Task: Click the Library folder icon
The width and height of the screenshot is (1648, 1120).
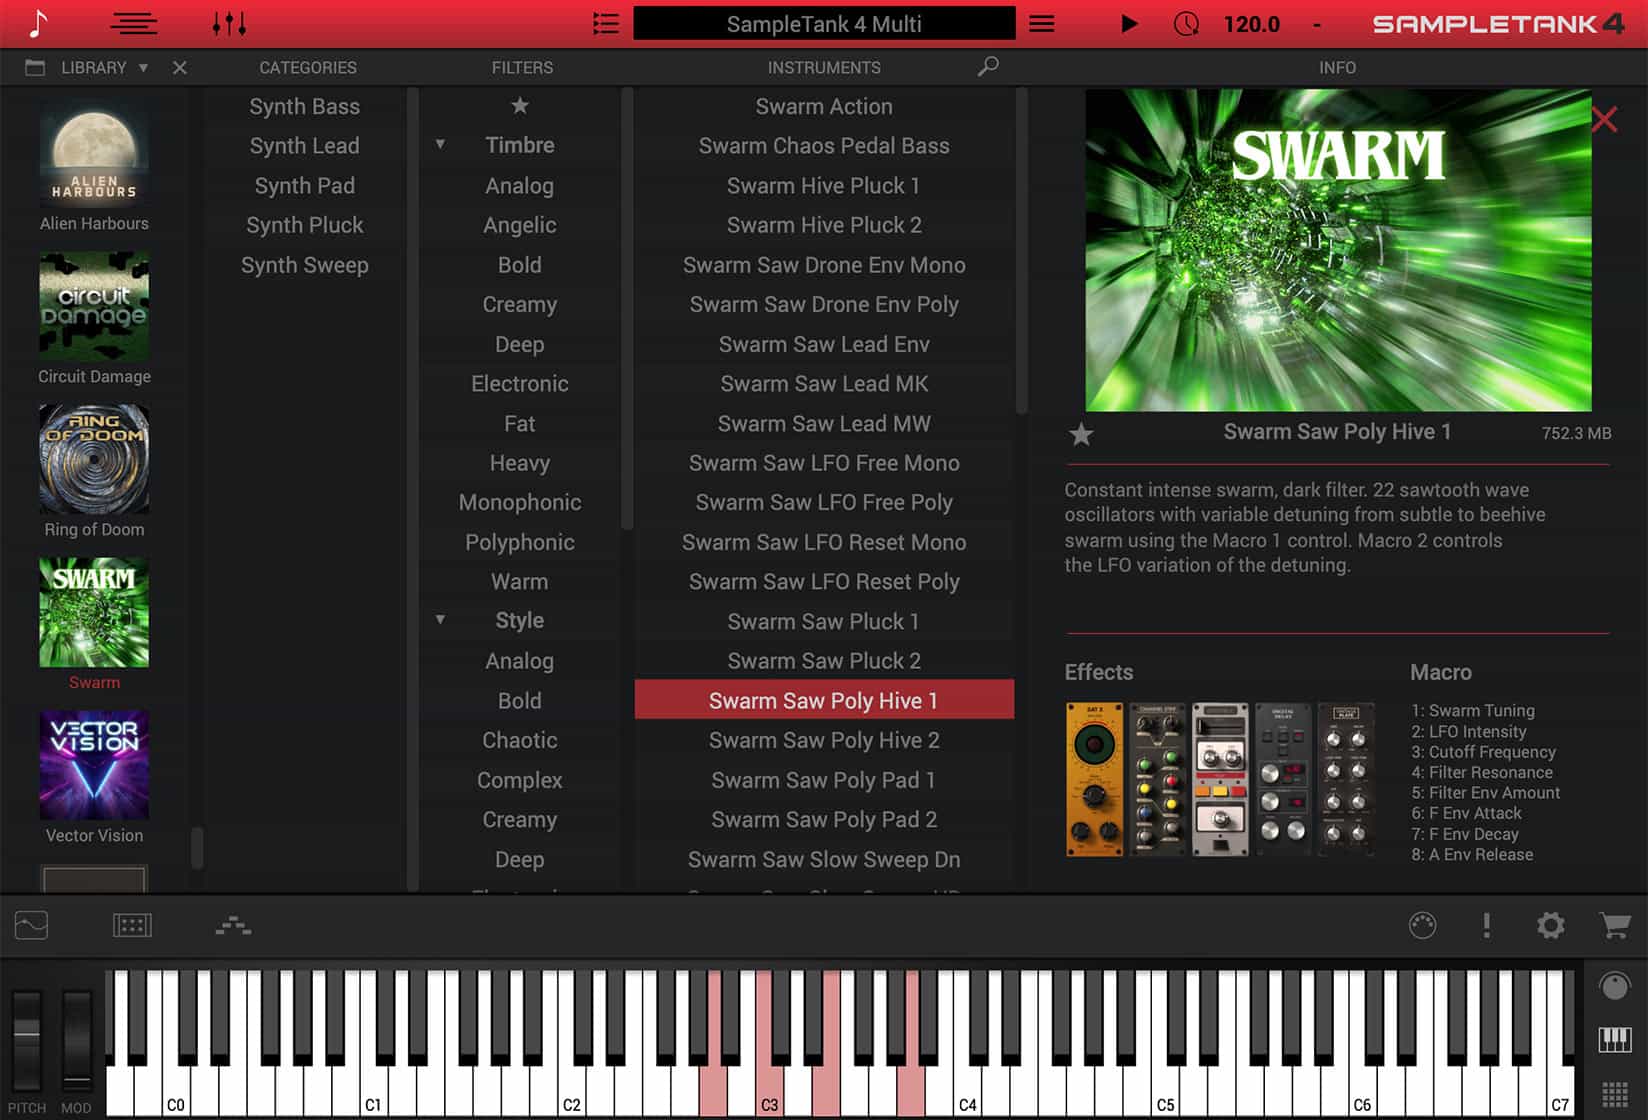Action: pos(35,67)
